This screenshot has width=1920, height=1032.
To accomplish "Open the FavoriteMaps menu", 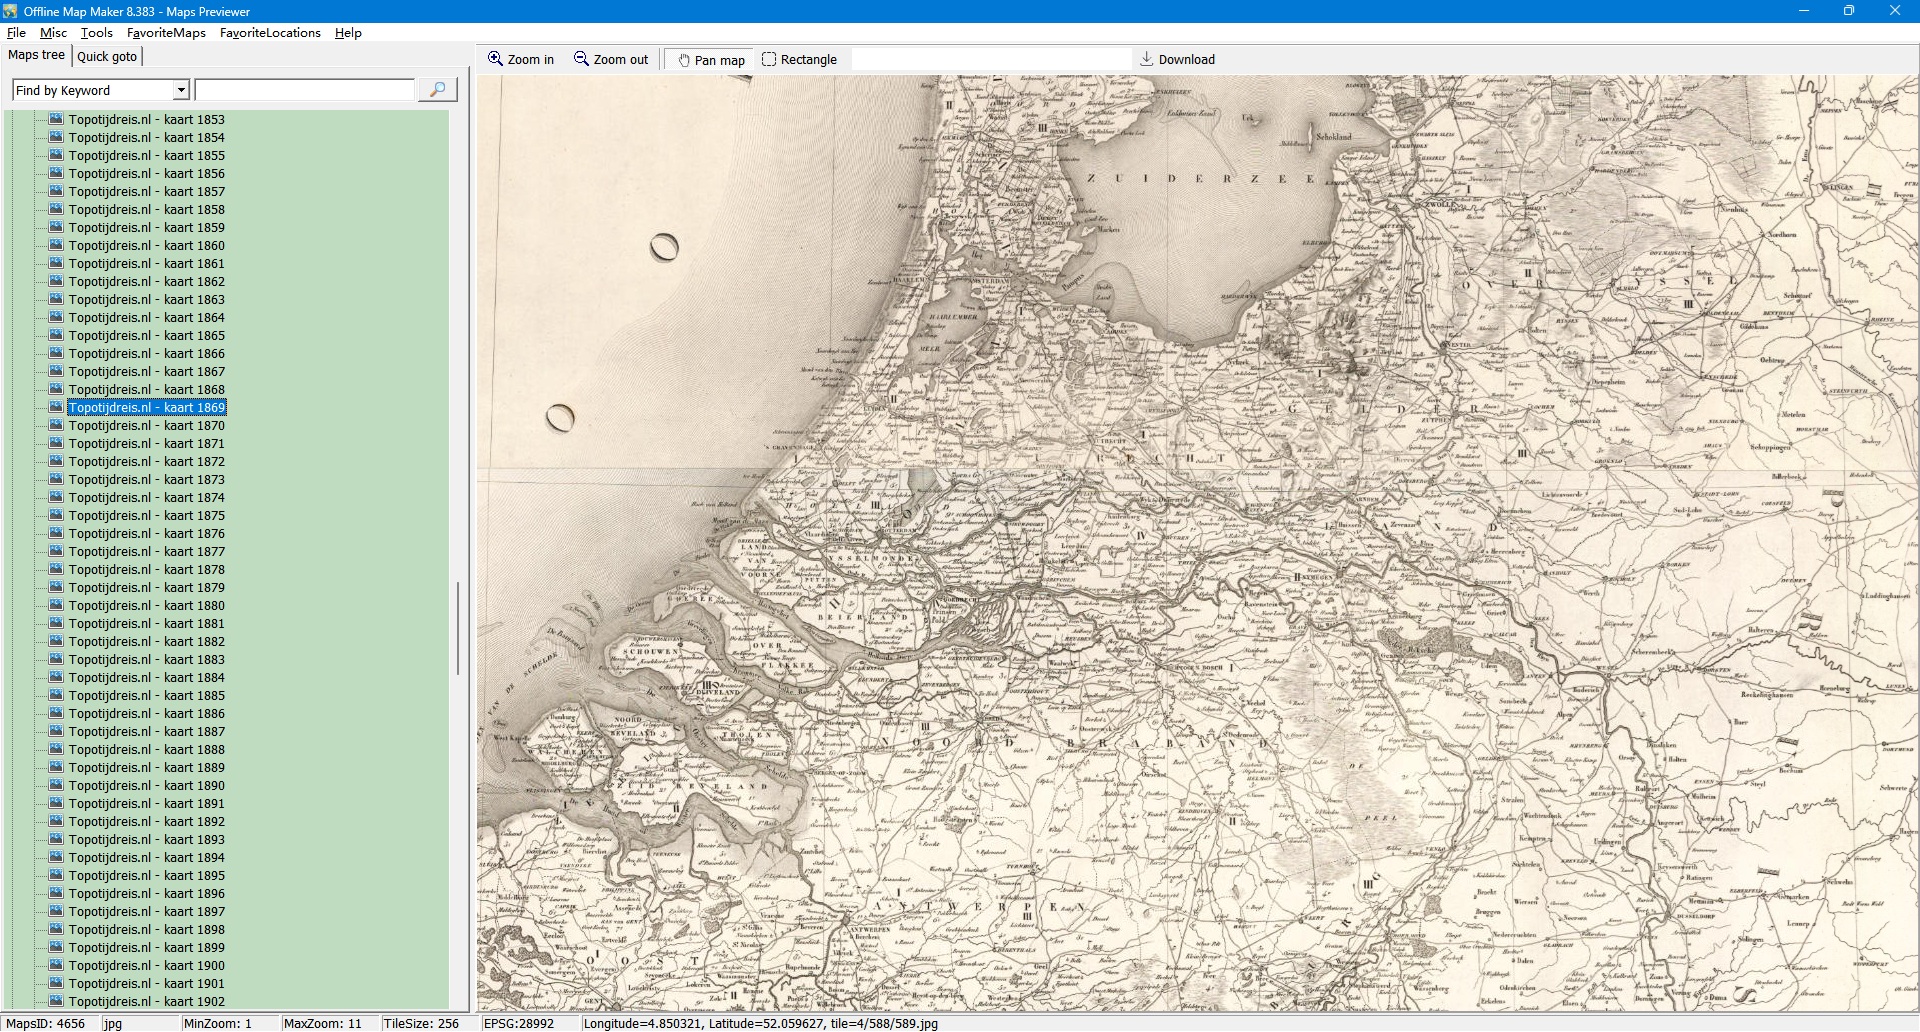I will coord(166,33).
